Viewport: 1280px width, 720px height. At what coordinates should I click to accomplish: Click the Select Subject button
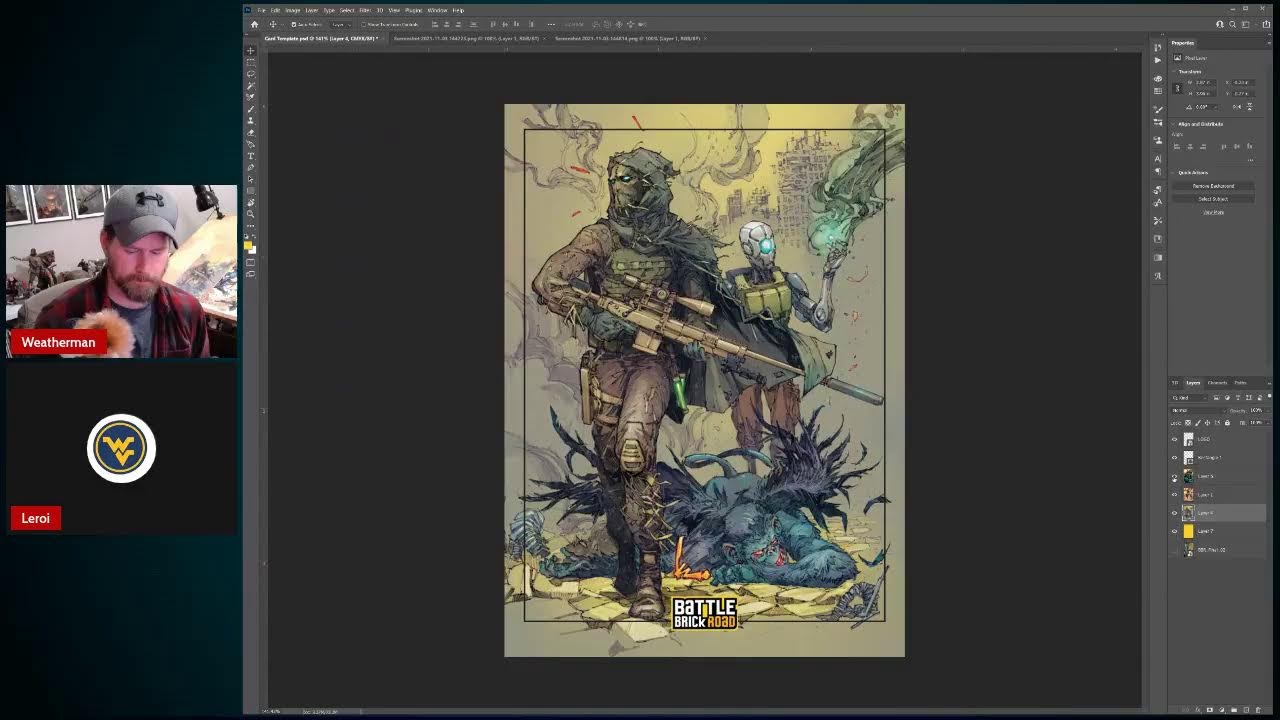(x=1212, y=198)
